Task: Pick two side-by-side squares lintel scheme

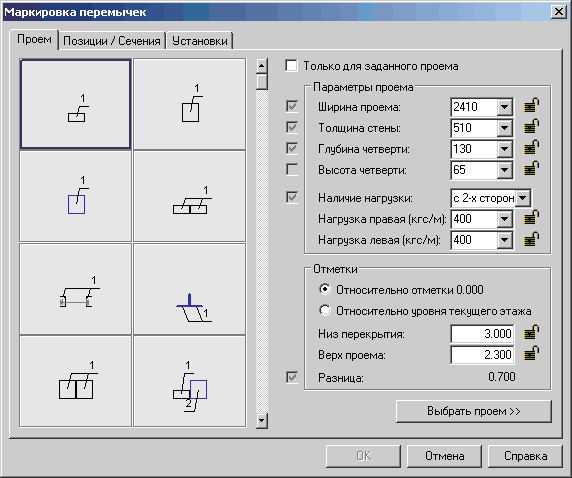Action: tap(76, 381)
